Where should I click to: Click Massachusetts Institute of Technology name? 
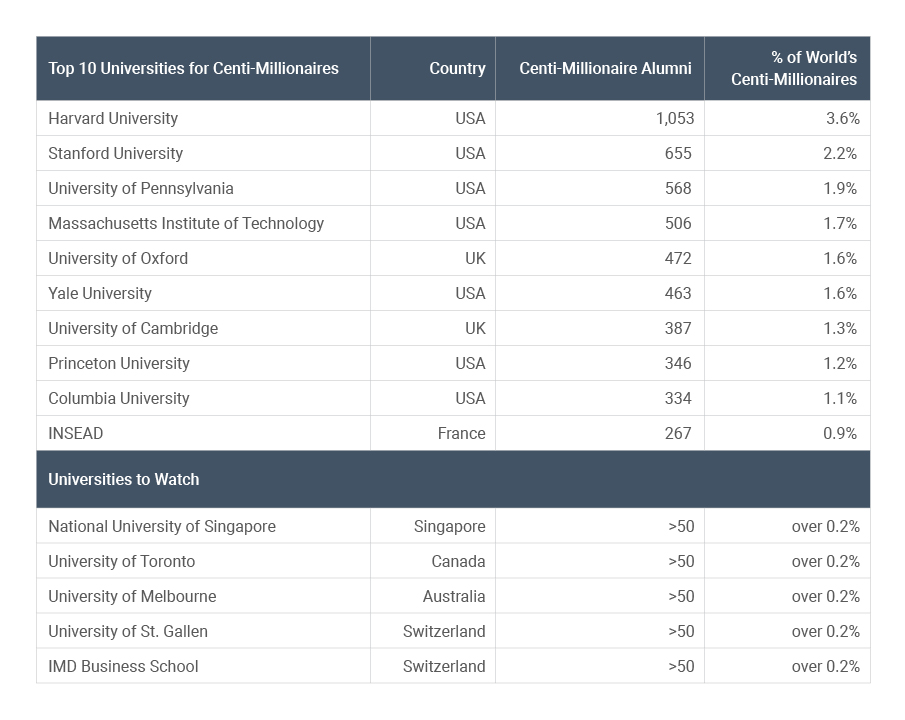pyautogui.click(x=186, y=223)
